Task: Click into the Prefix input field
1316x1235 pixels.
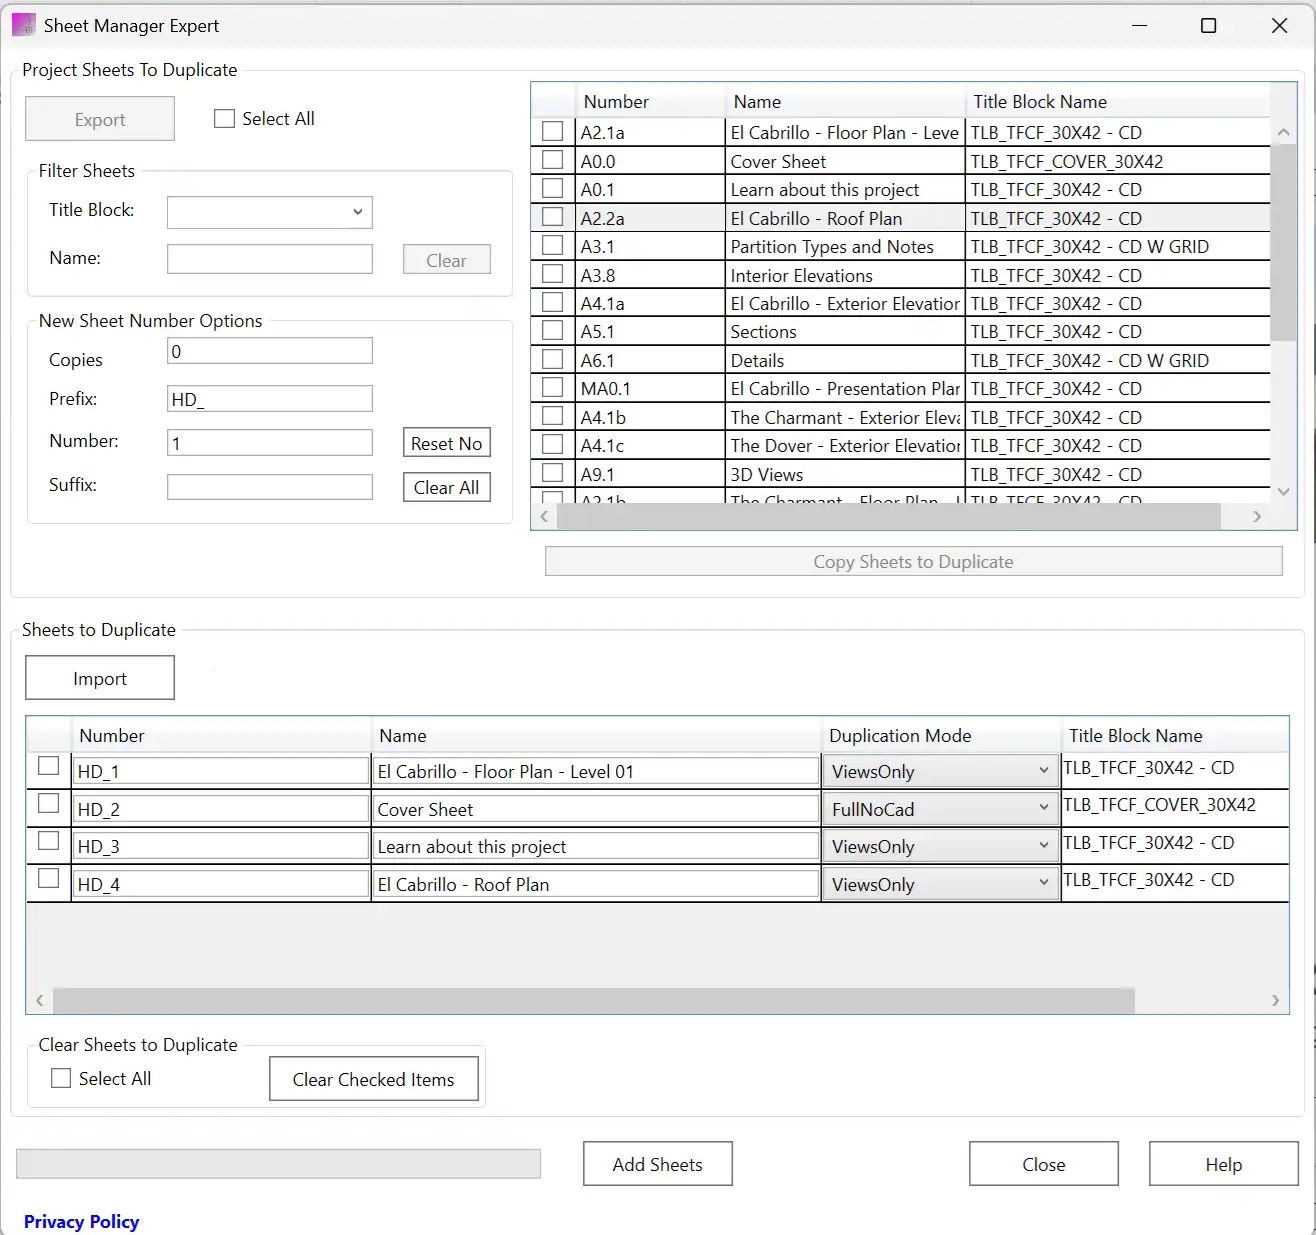Action: click(x=269, y=399)
